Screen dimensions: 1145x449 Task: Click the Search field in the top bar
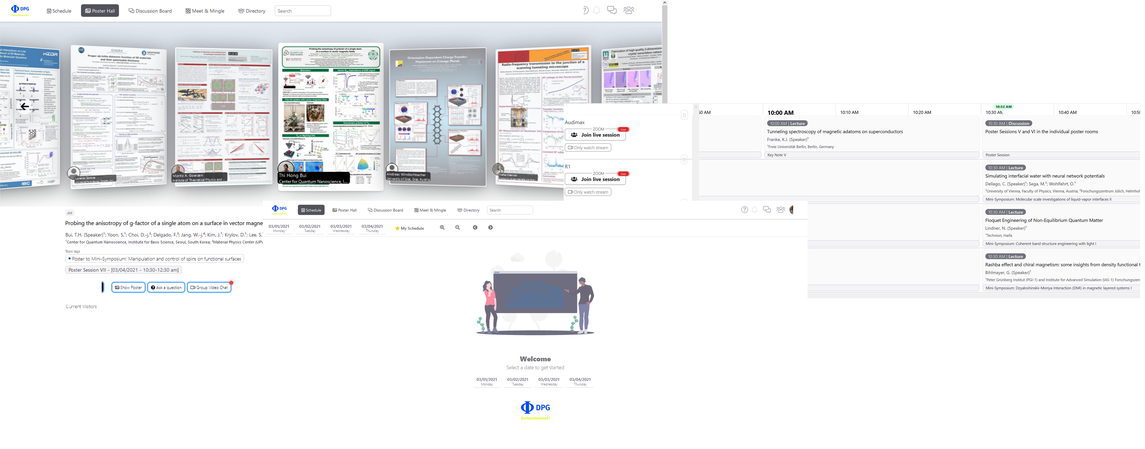(302, 11)
